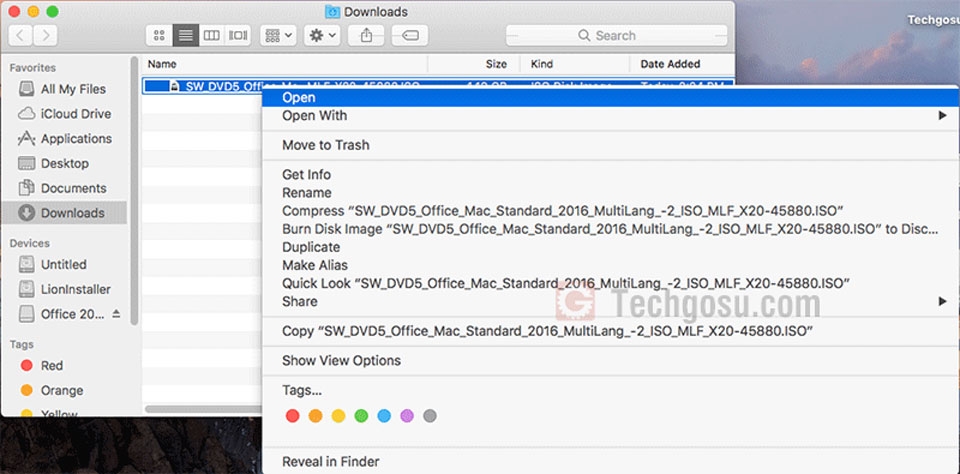
Task: Click the Downloads arrow icon in sidebar
Action: [x=26, y=213]
